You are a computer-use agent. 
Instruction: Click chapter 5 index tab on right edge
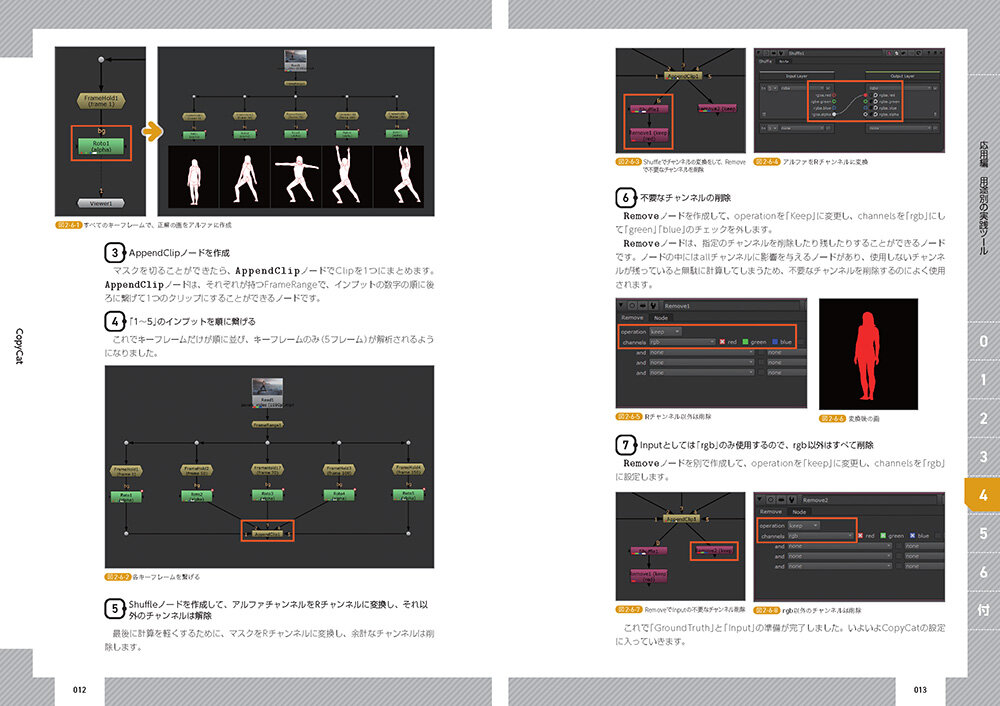pyautogui.click(x=983, y=534)
